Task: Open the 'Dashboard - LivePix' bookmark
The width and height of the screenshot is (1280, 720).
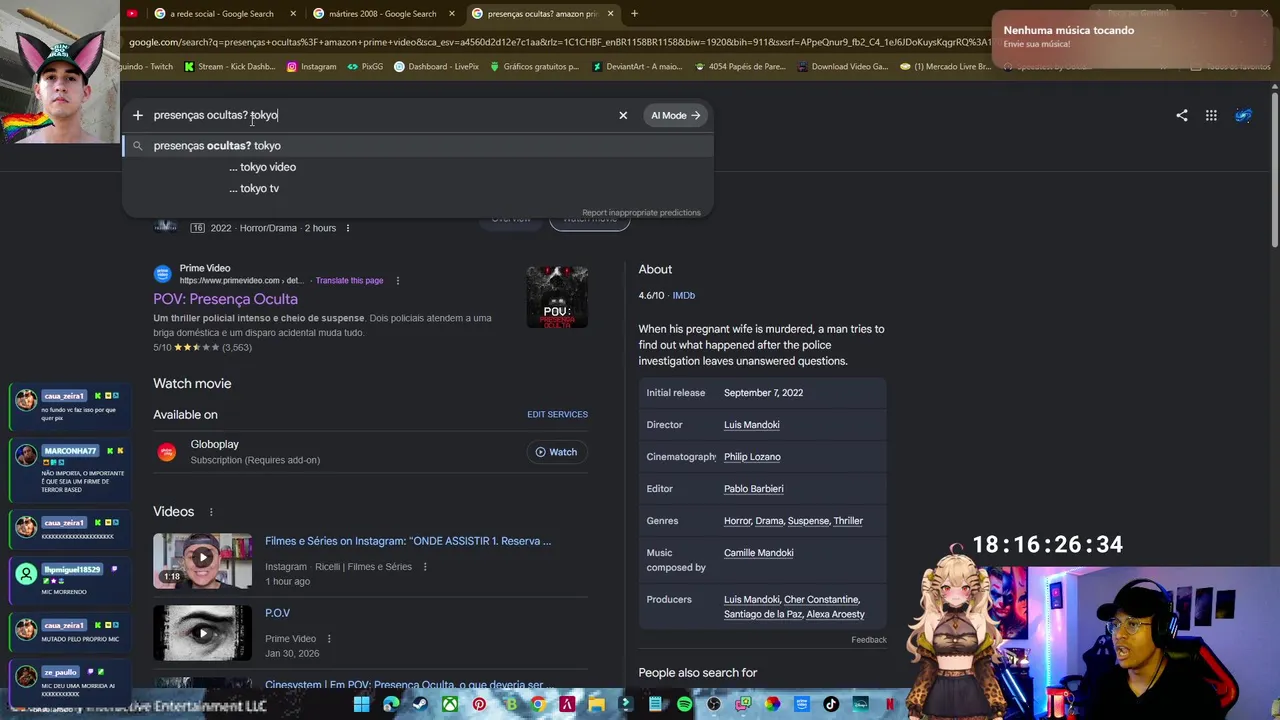Action: (x=436, y=67)
